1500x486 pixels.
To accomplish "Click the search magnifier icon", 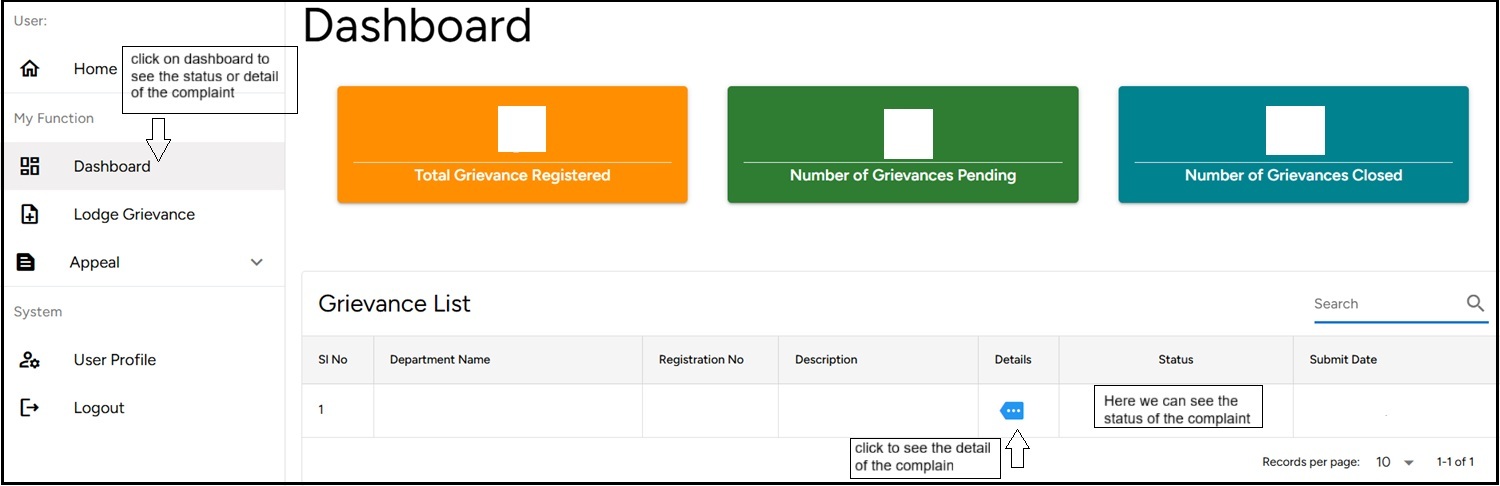I will [1475, 304].
